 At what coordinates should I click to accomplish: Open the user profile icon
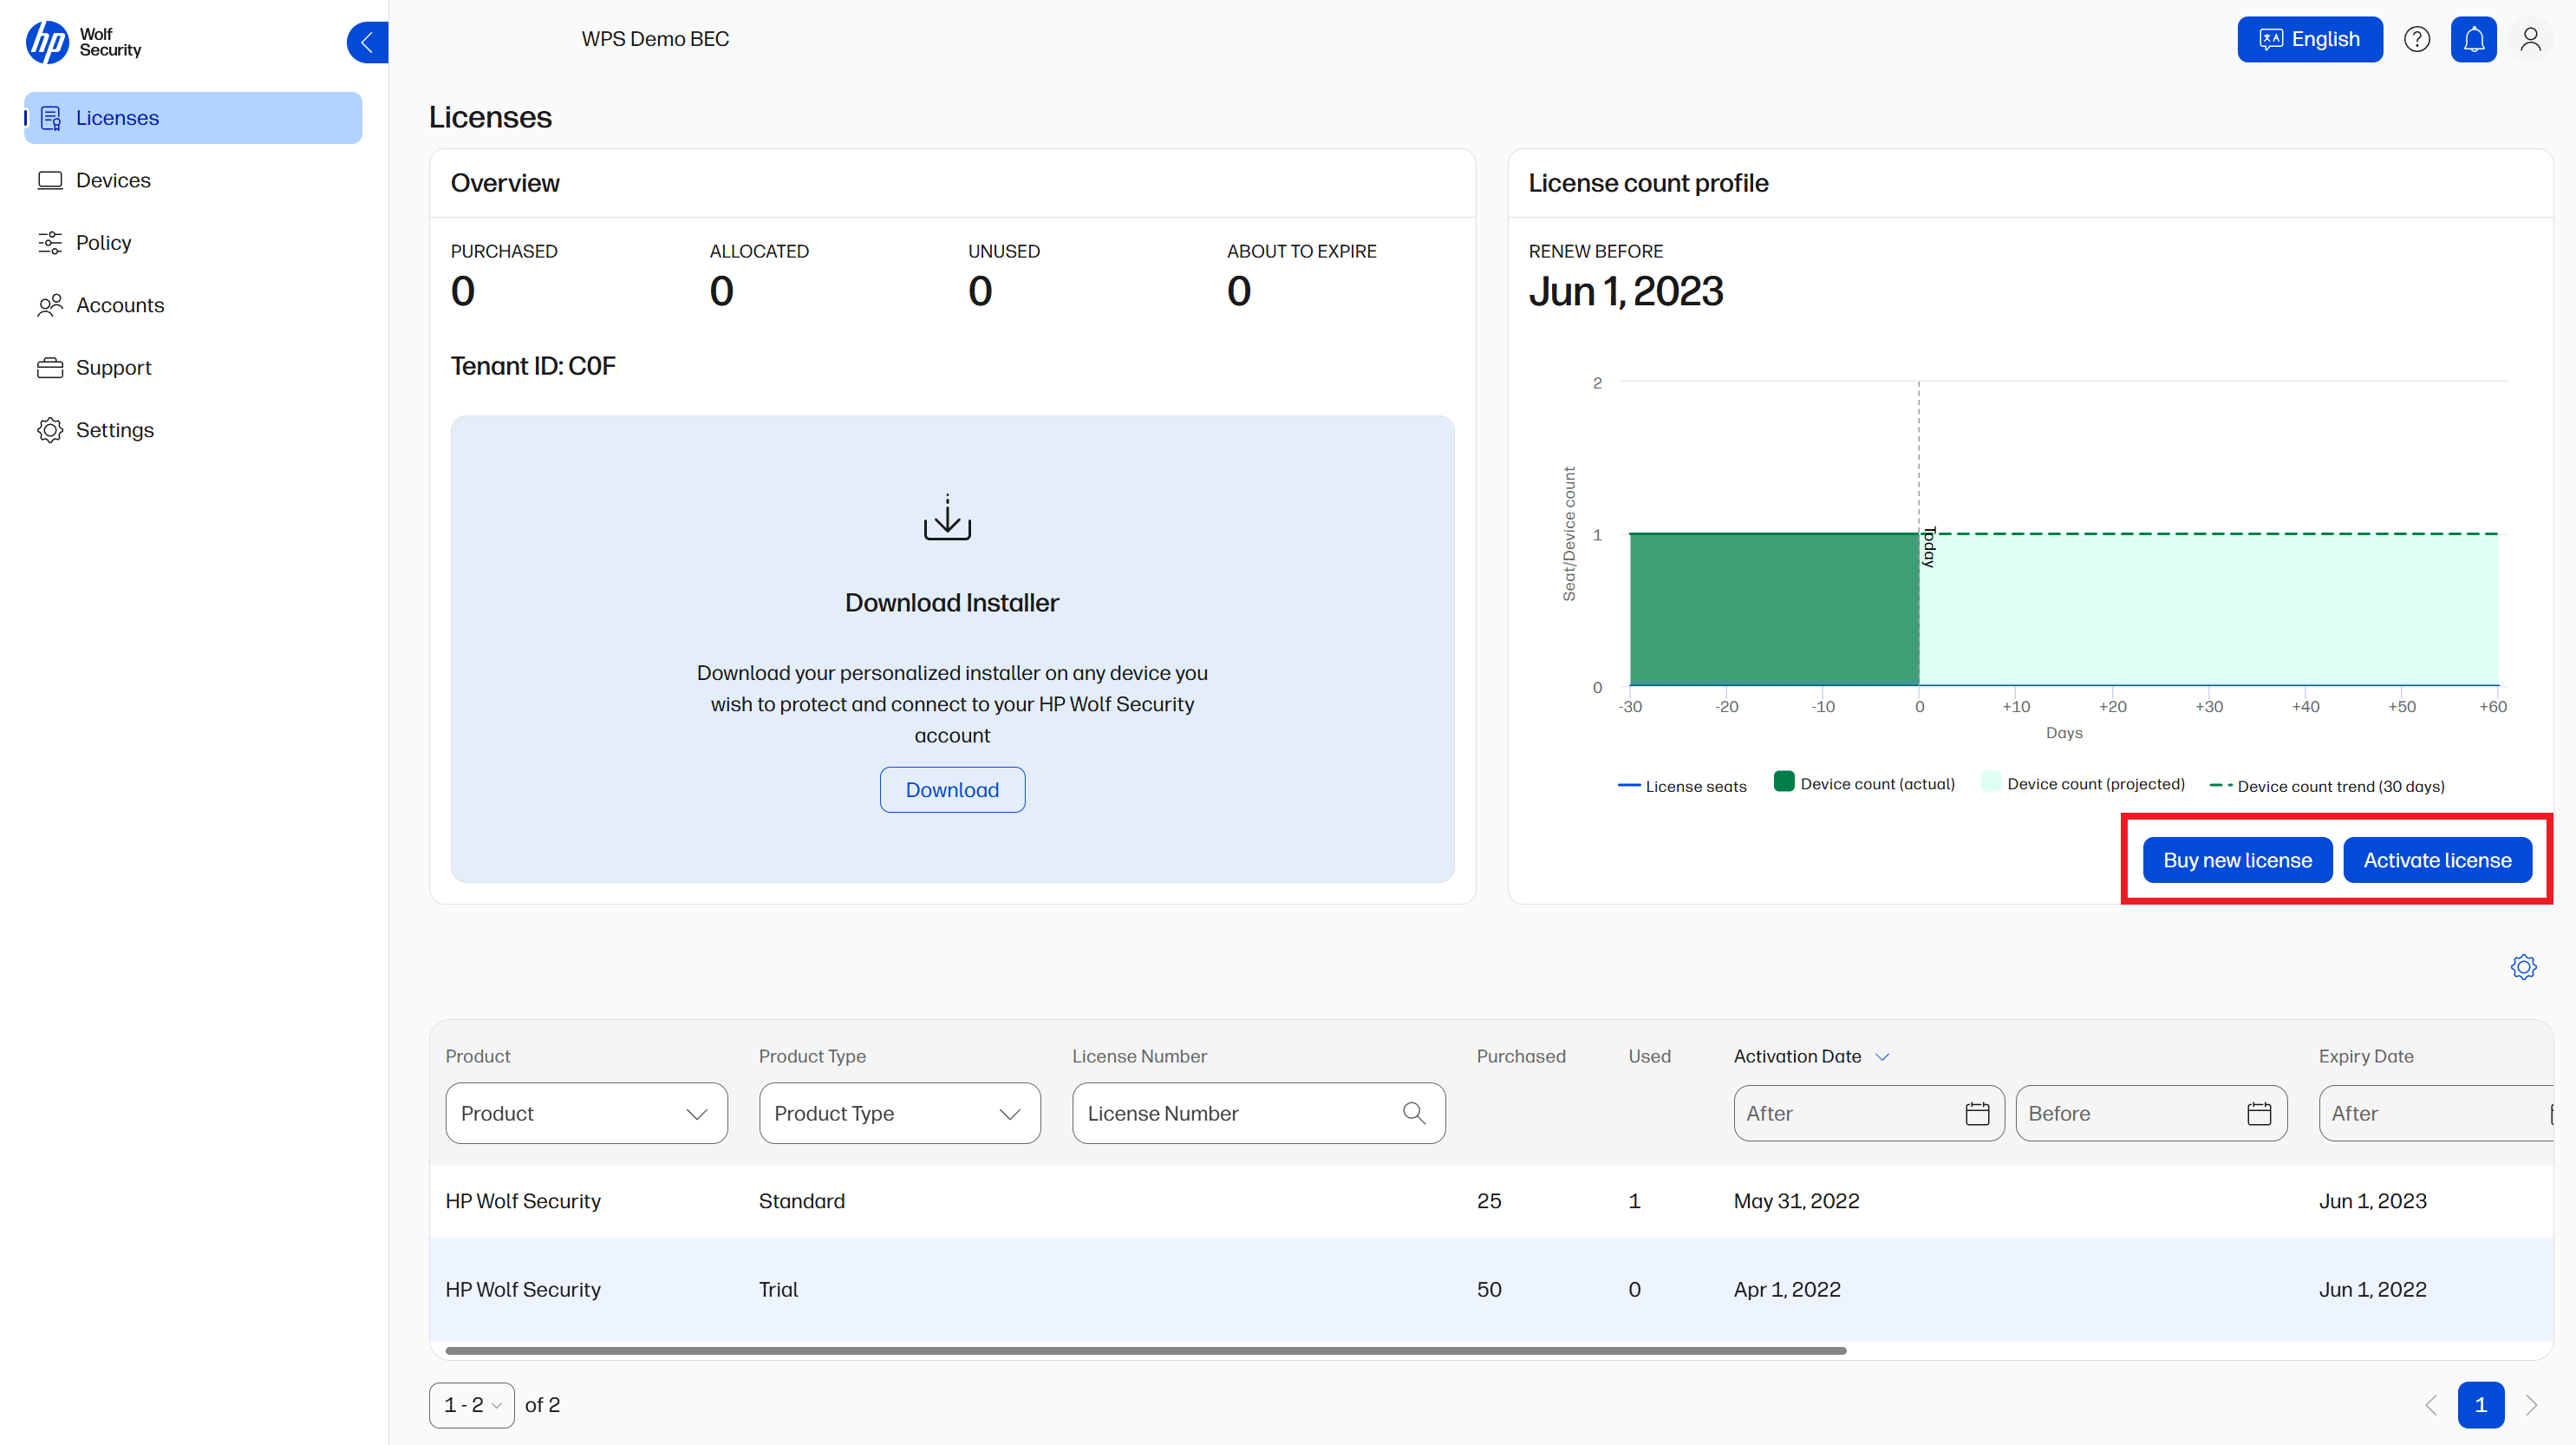(2531, 39)
